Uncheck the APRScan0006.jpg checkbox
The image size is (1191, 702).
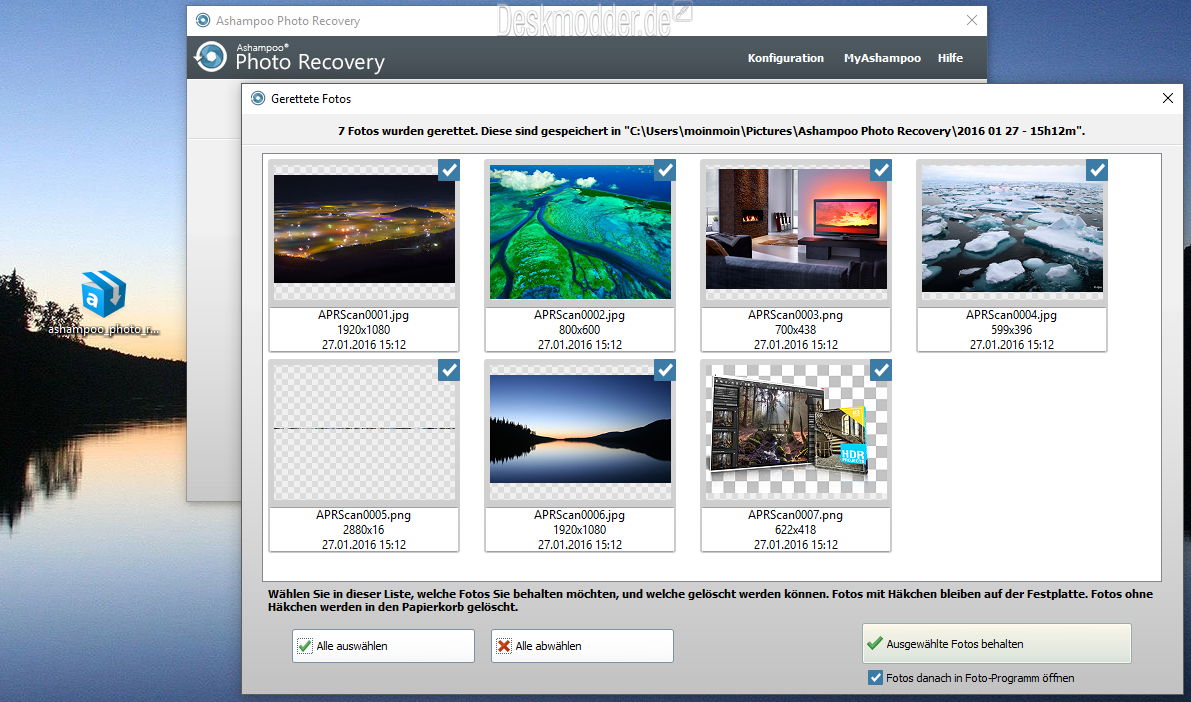point(665,370)
